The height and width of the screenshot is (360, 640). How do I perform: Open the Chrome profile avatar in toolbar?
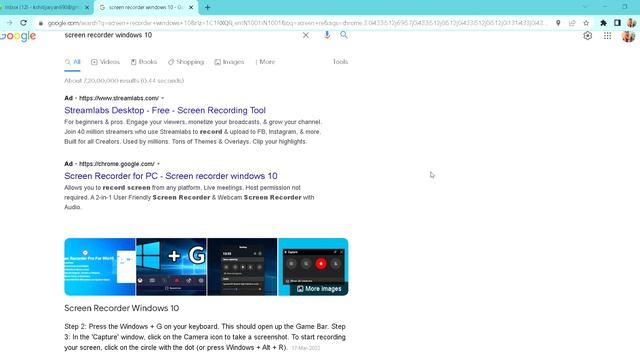click(x=631, y=23)
